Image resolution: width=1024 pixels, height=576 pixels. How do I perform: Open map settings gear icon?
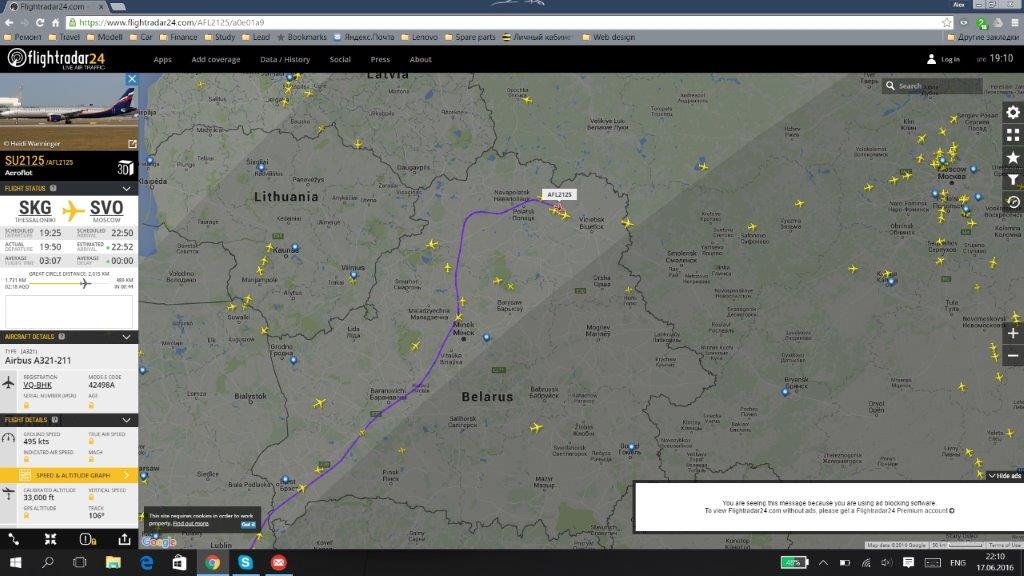[x=1013, y=112]
